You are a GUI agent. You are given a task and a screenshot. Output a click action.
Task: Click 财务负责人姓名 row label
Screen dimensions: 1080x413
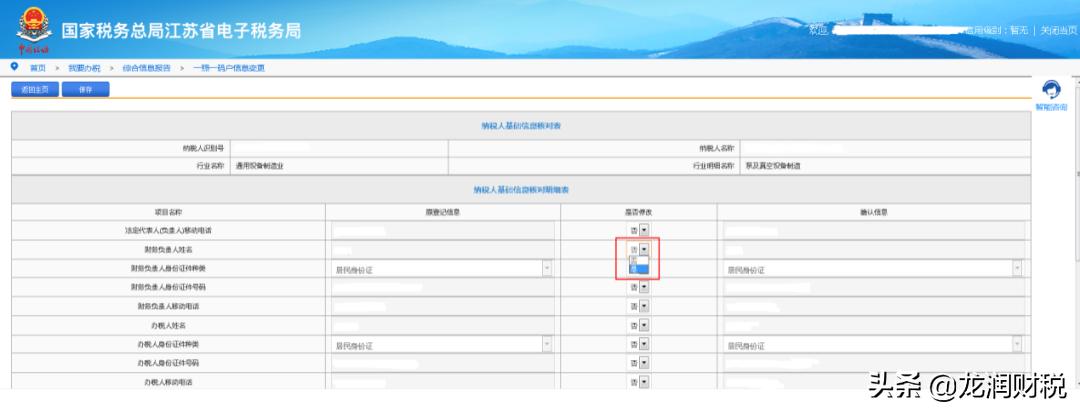(x=168, y=250)
